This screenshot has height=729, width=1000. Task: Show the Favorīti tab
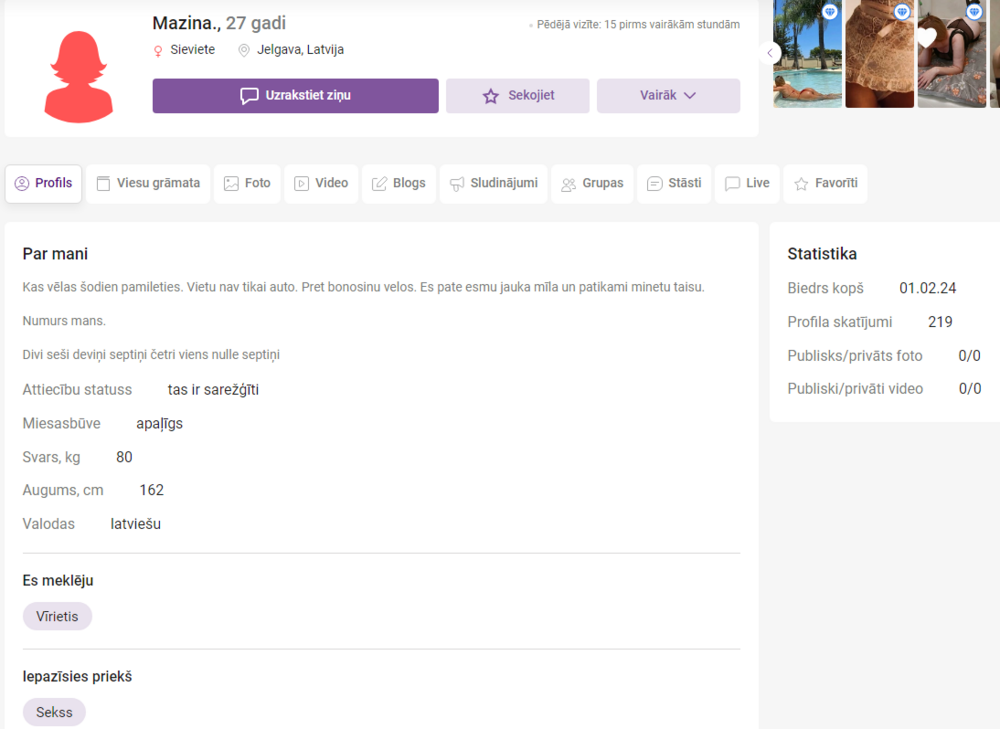(x=825, y=184)
